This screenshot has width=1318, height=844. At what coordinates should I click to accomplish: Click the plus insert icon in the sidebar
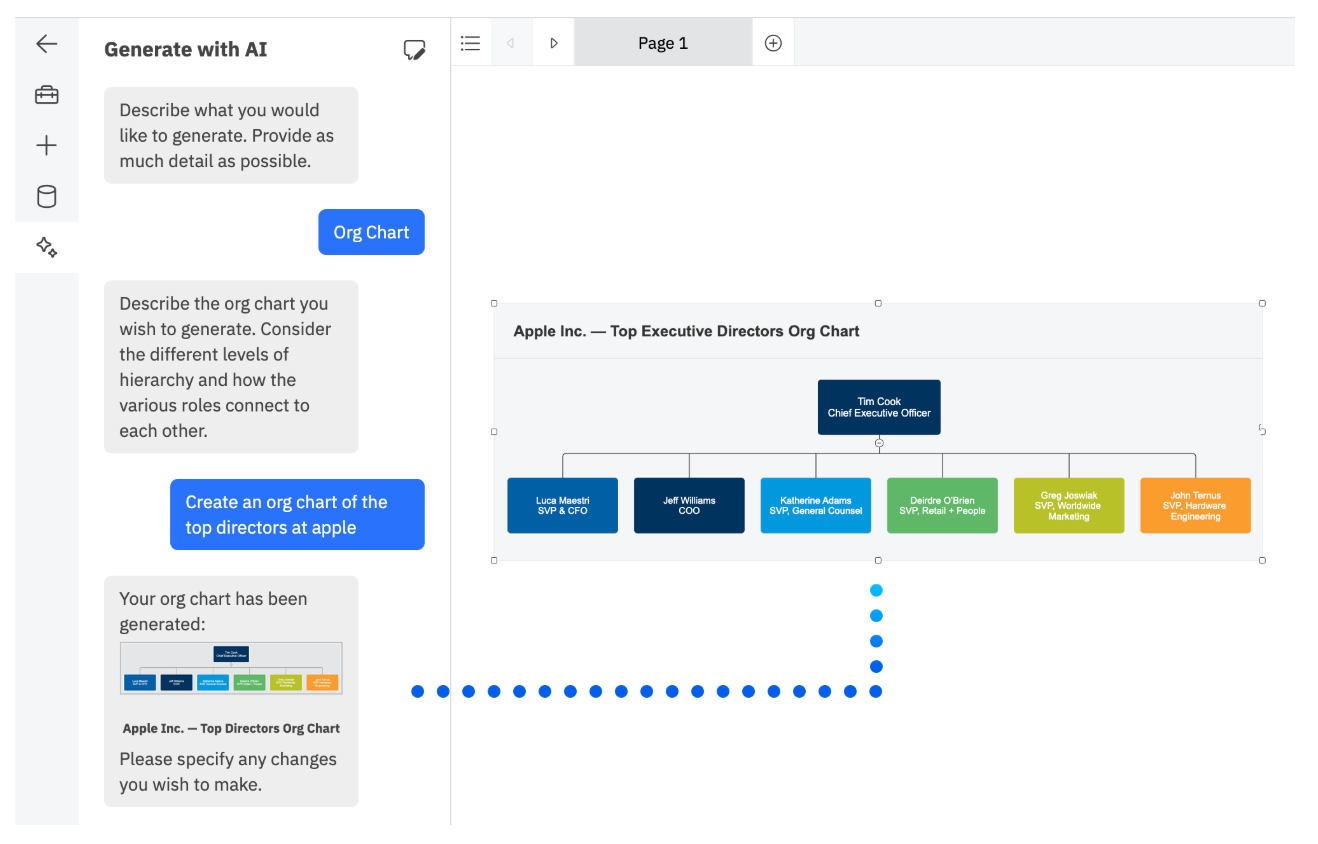[x=46, y=146]
